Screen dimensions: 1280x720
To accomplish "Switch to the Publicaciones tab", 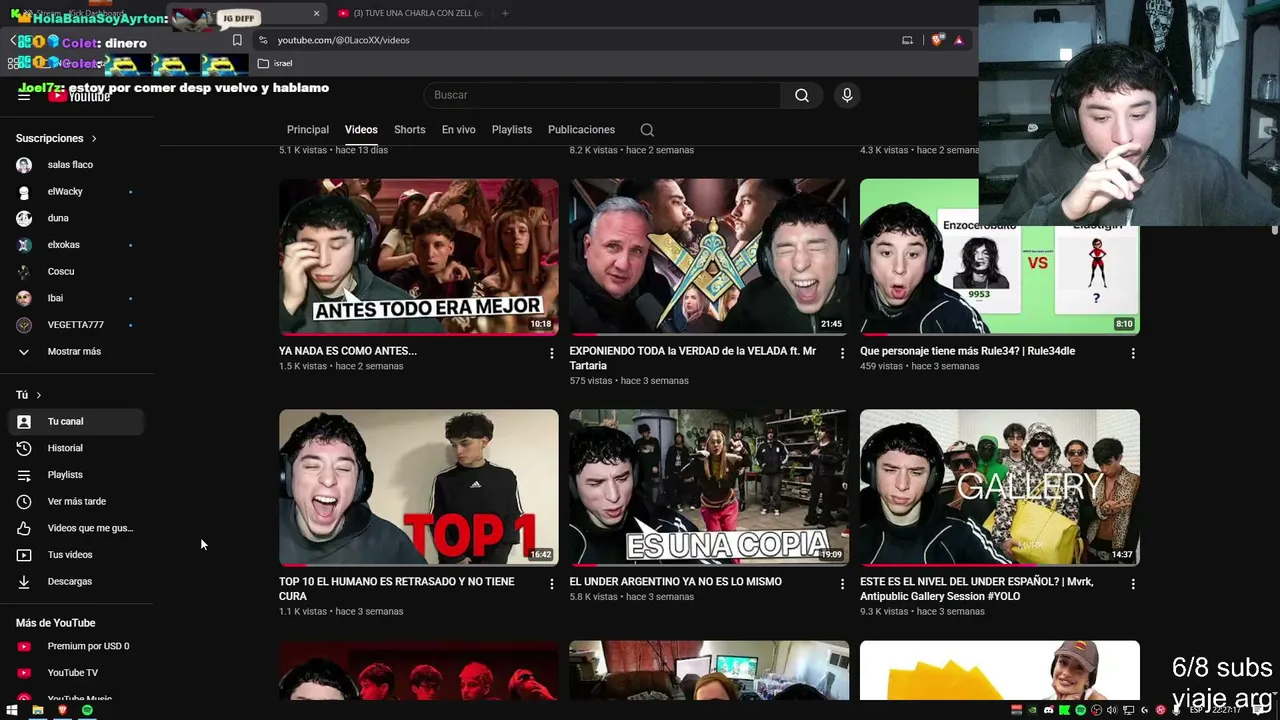I will [x=581, y=130].
